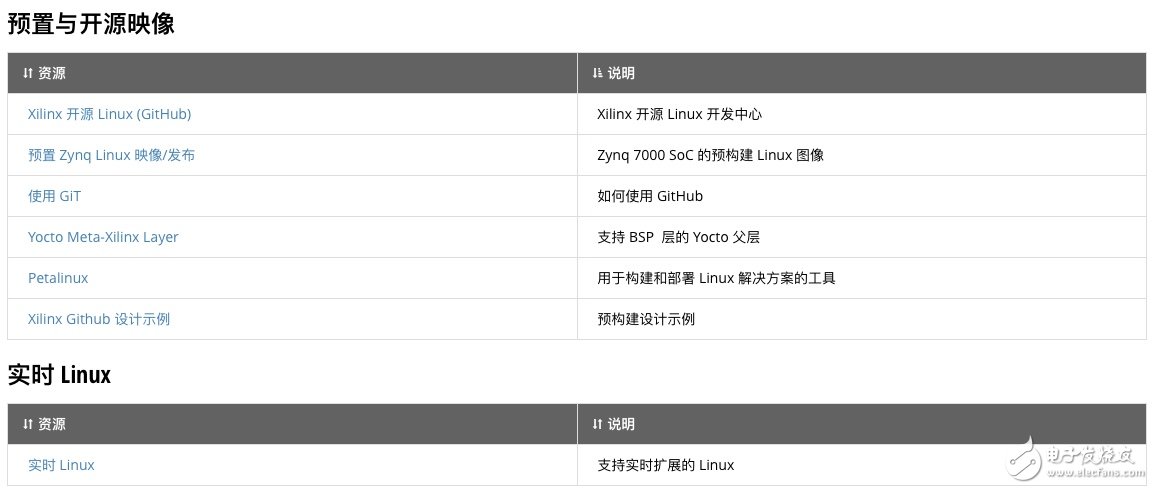Select the Xilinx 开源 Linux 开发中心 description cell
Image resolution: width=1153 pixels, height=489 pixels.
point(679,114)
